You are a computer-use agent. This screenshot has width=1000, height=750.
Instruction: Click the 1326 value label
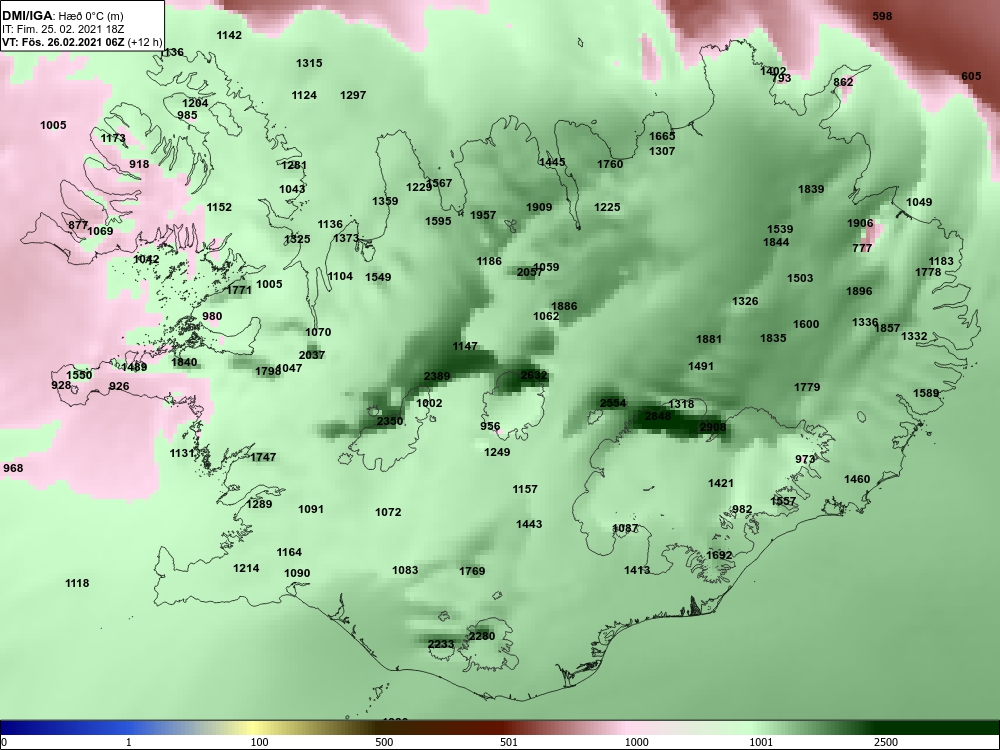coord(745,302)
